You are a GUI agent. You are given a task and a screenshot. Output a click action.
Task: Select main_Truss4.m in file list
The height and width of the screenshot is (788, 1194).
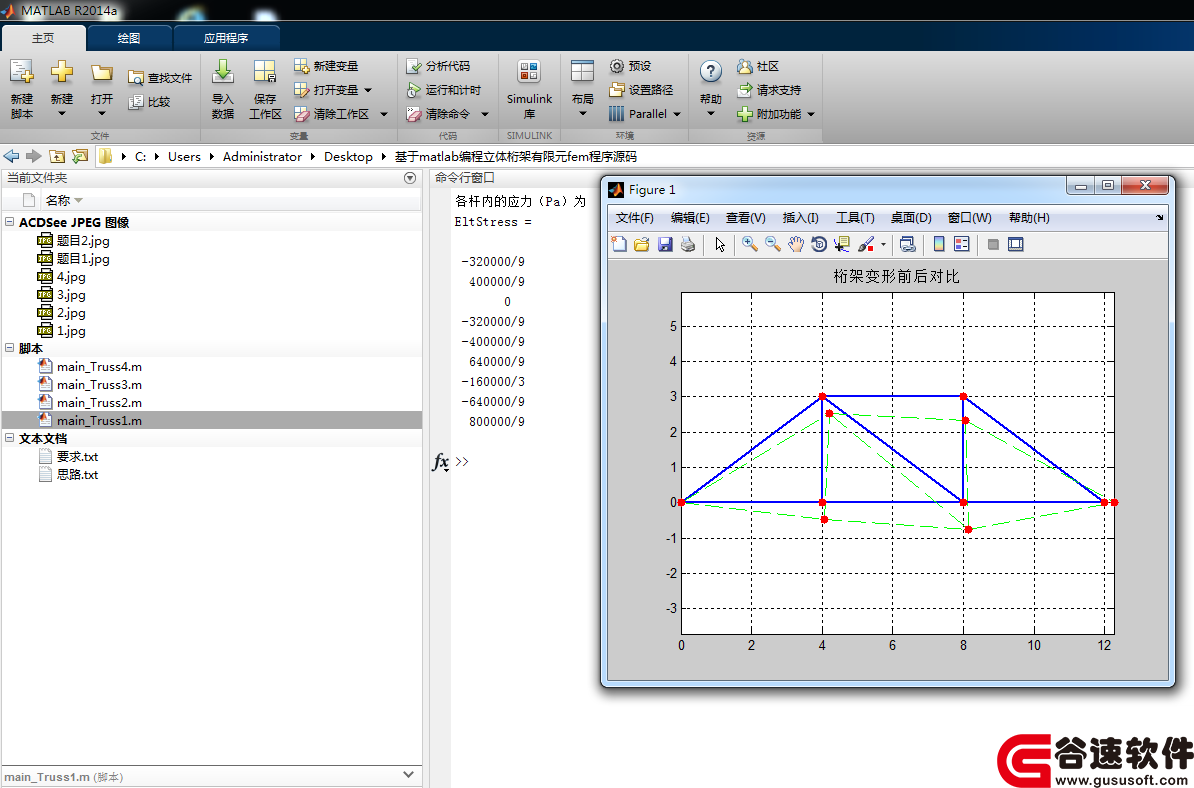click(99, 366)
